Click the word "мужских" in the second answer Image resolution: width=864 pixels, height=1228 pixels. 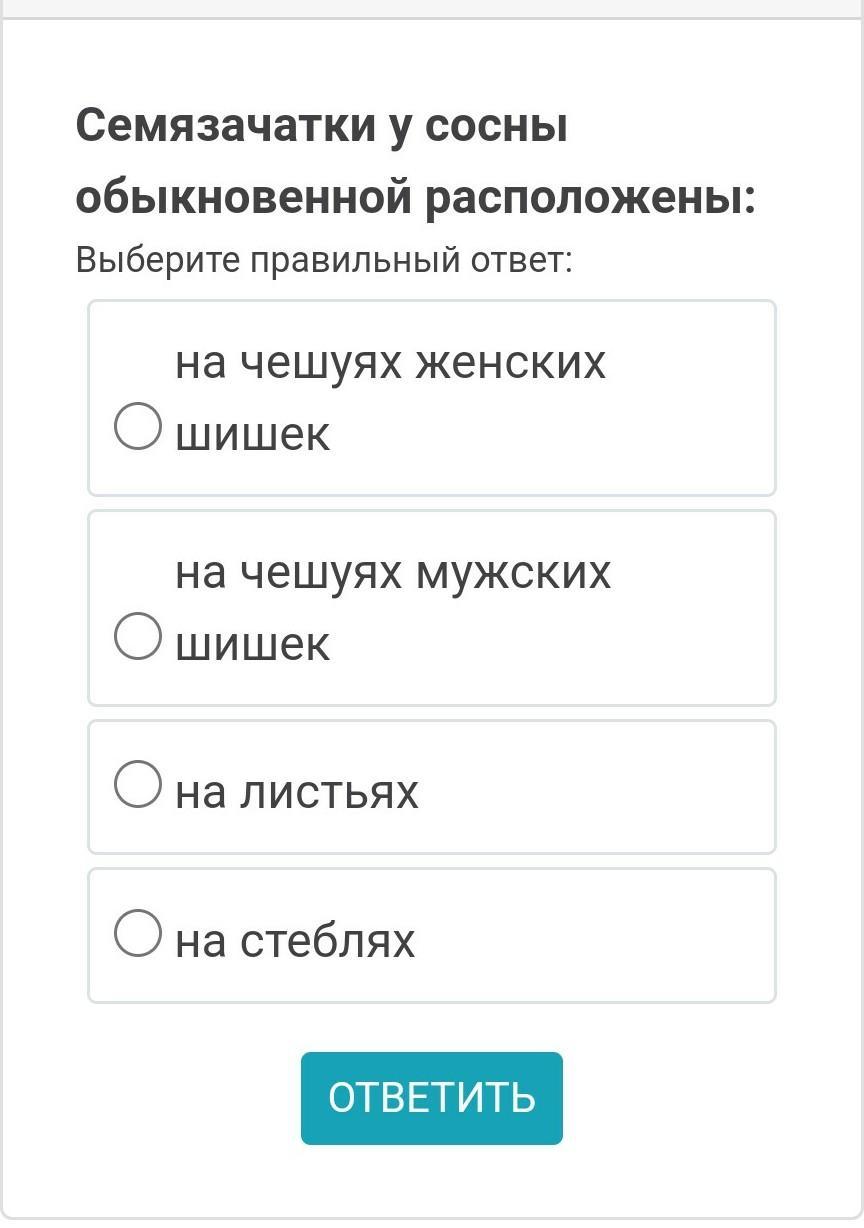point(513,573)
